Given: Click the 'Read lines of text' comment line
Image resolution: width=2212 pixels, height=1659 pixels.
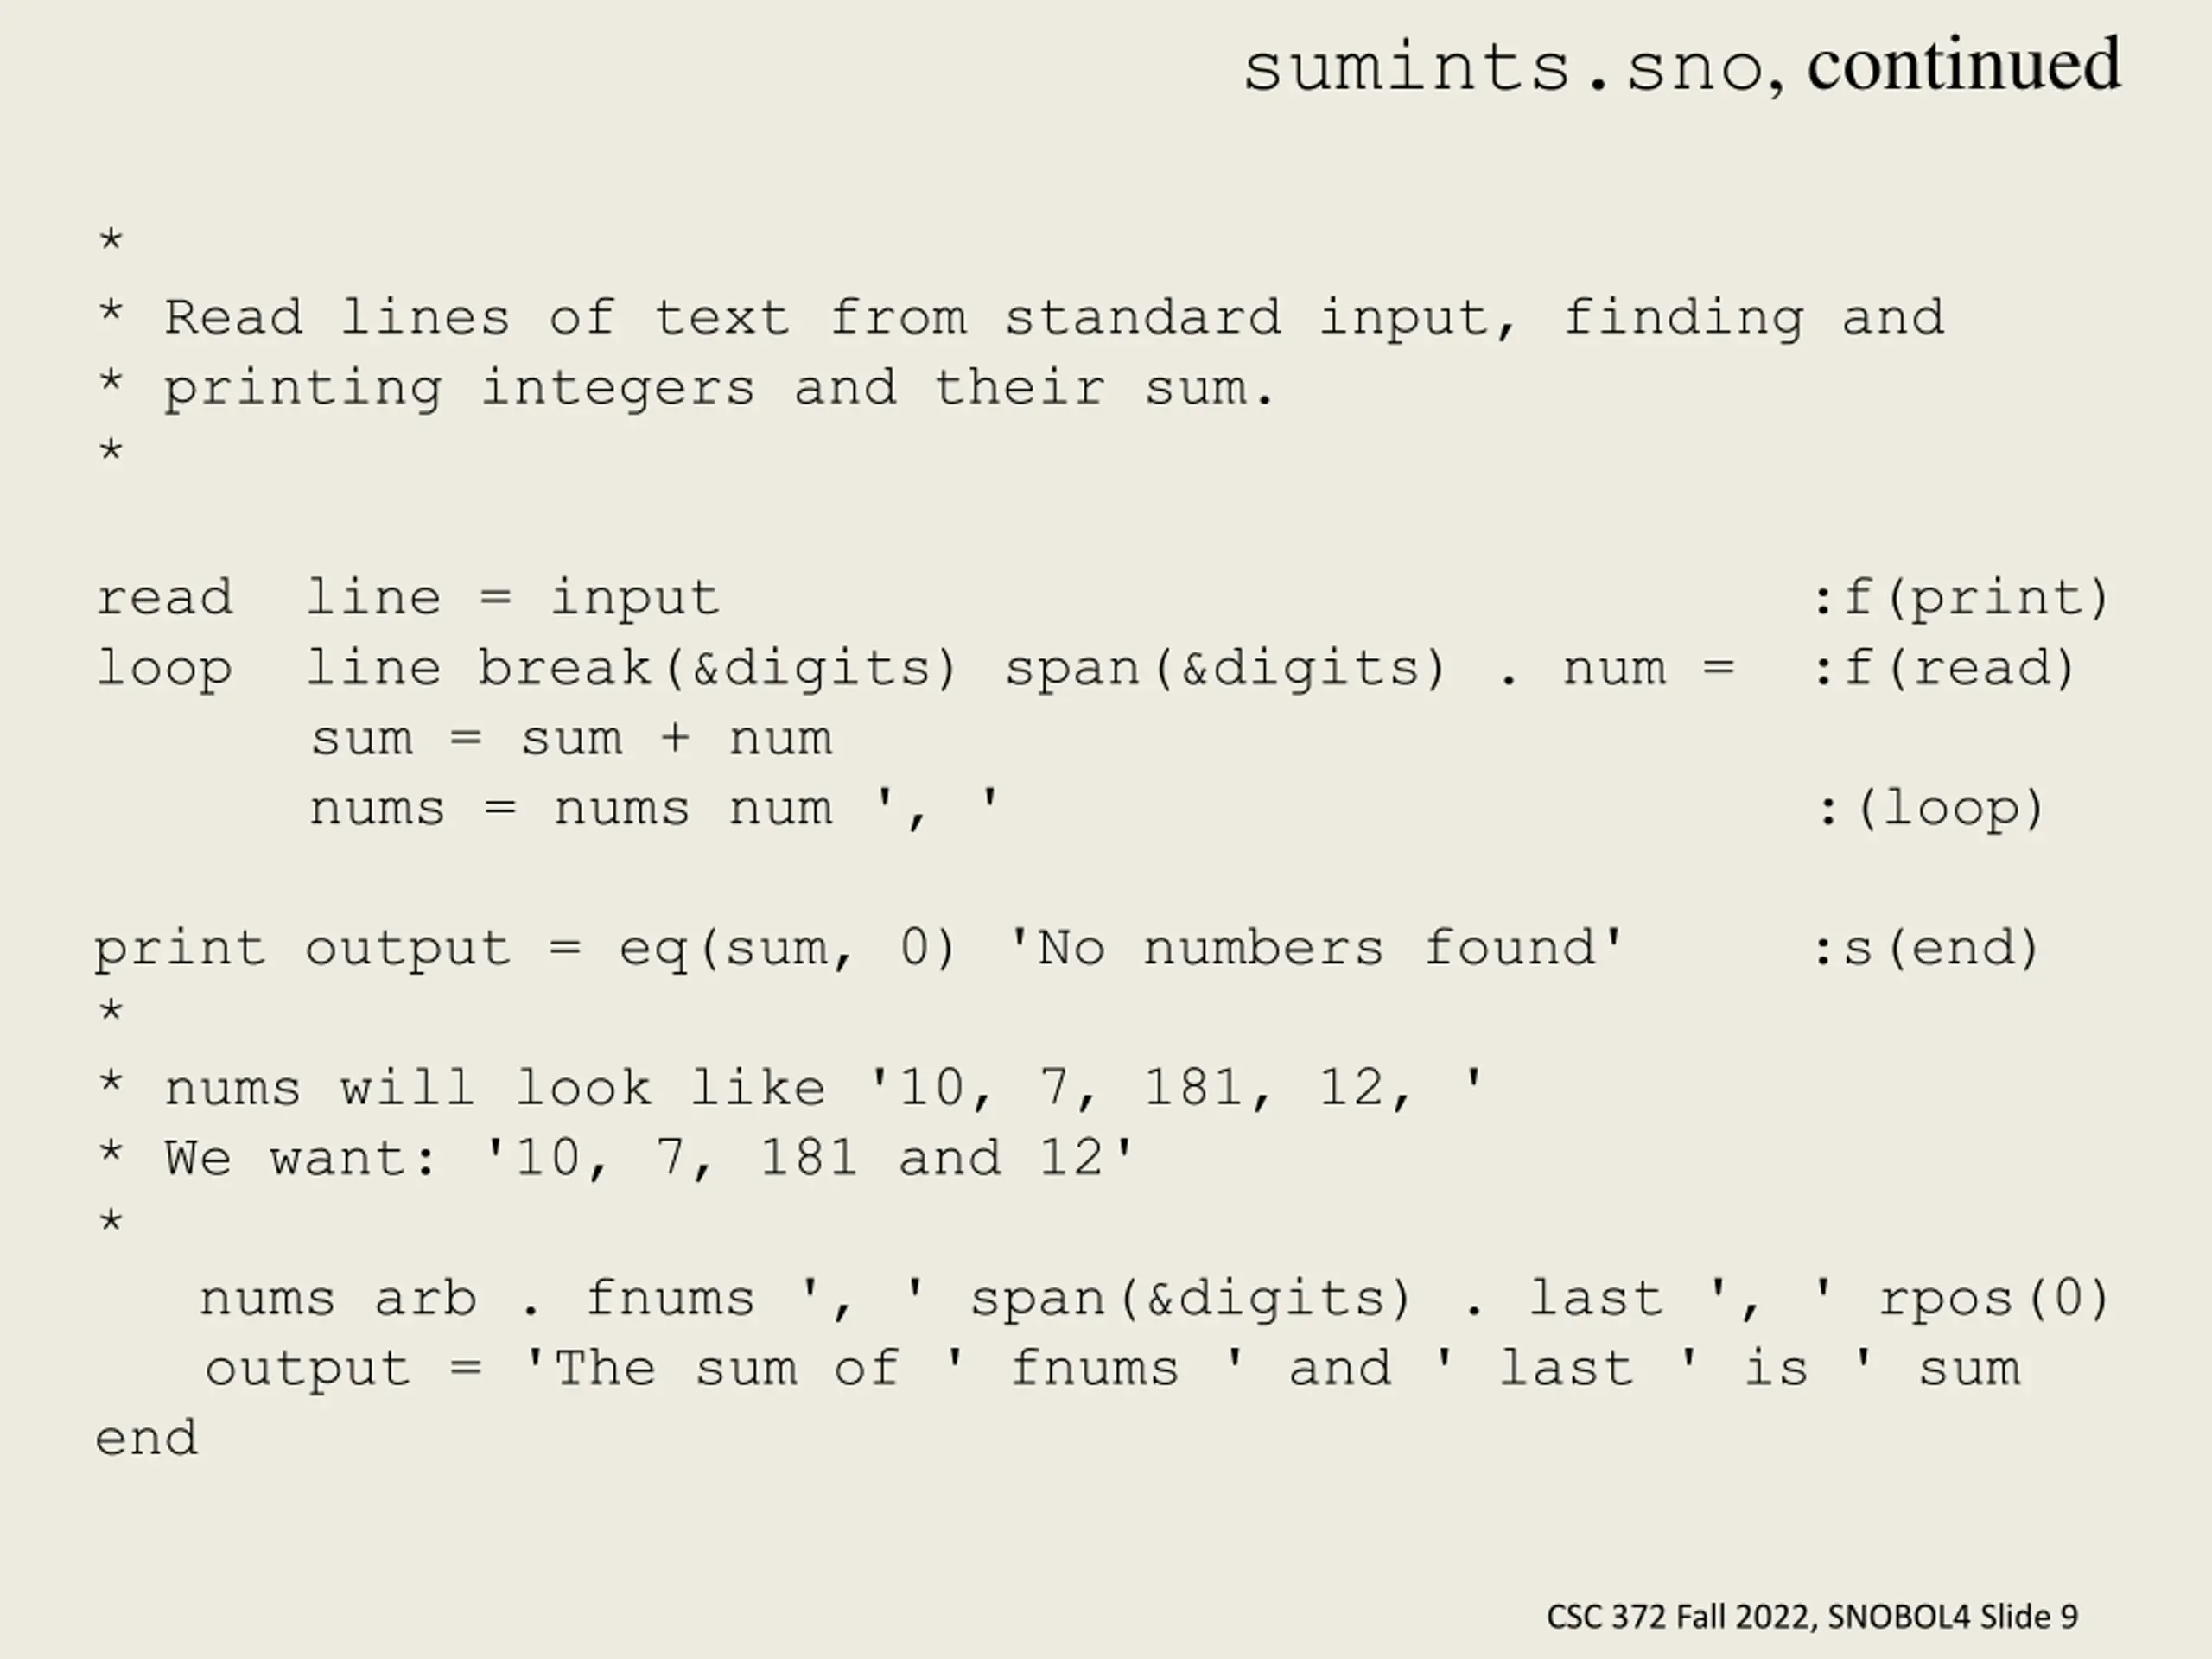Looking at the screenshot, I should (x=1021, y=319).
